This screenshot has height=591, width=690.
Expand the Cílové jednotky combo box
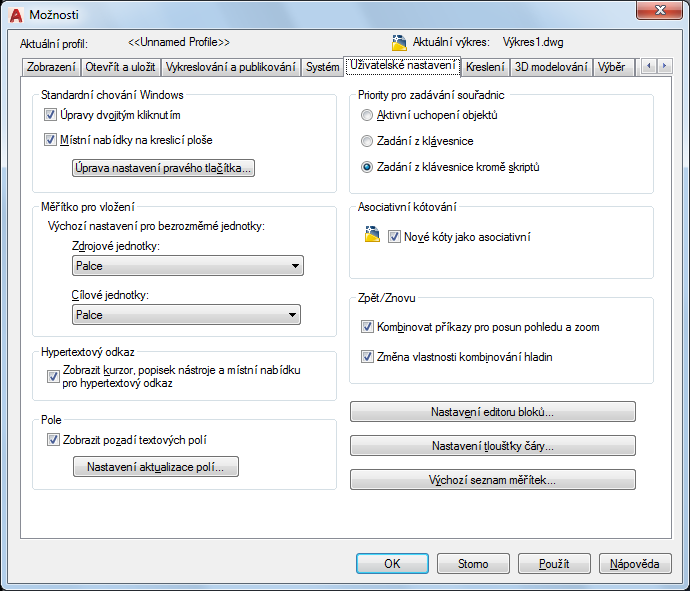pos(187,315)
